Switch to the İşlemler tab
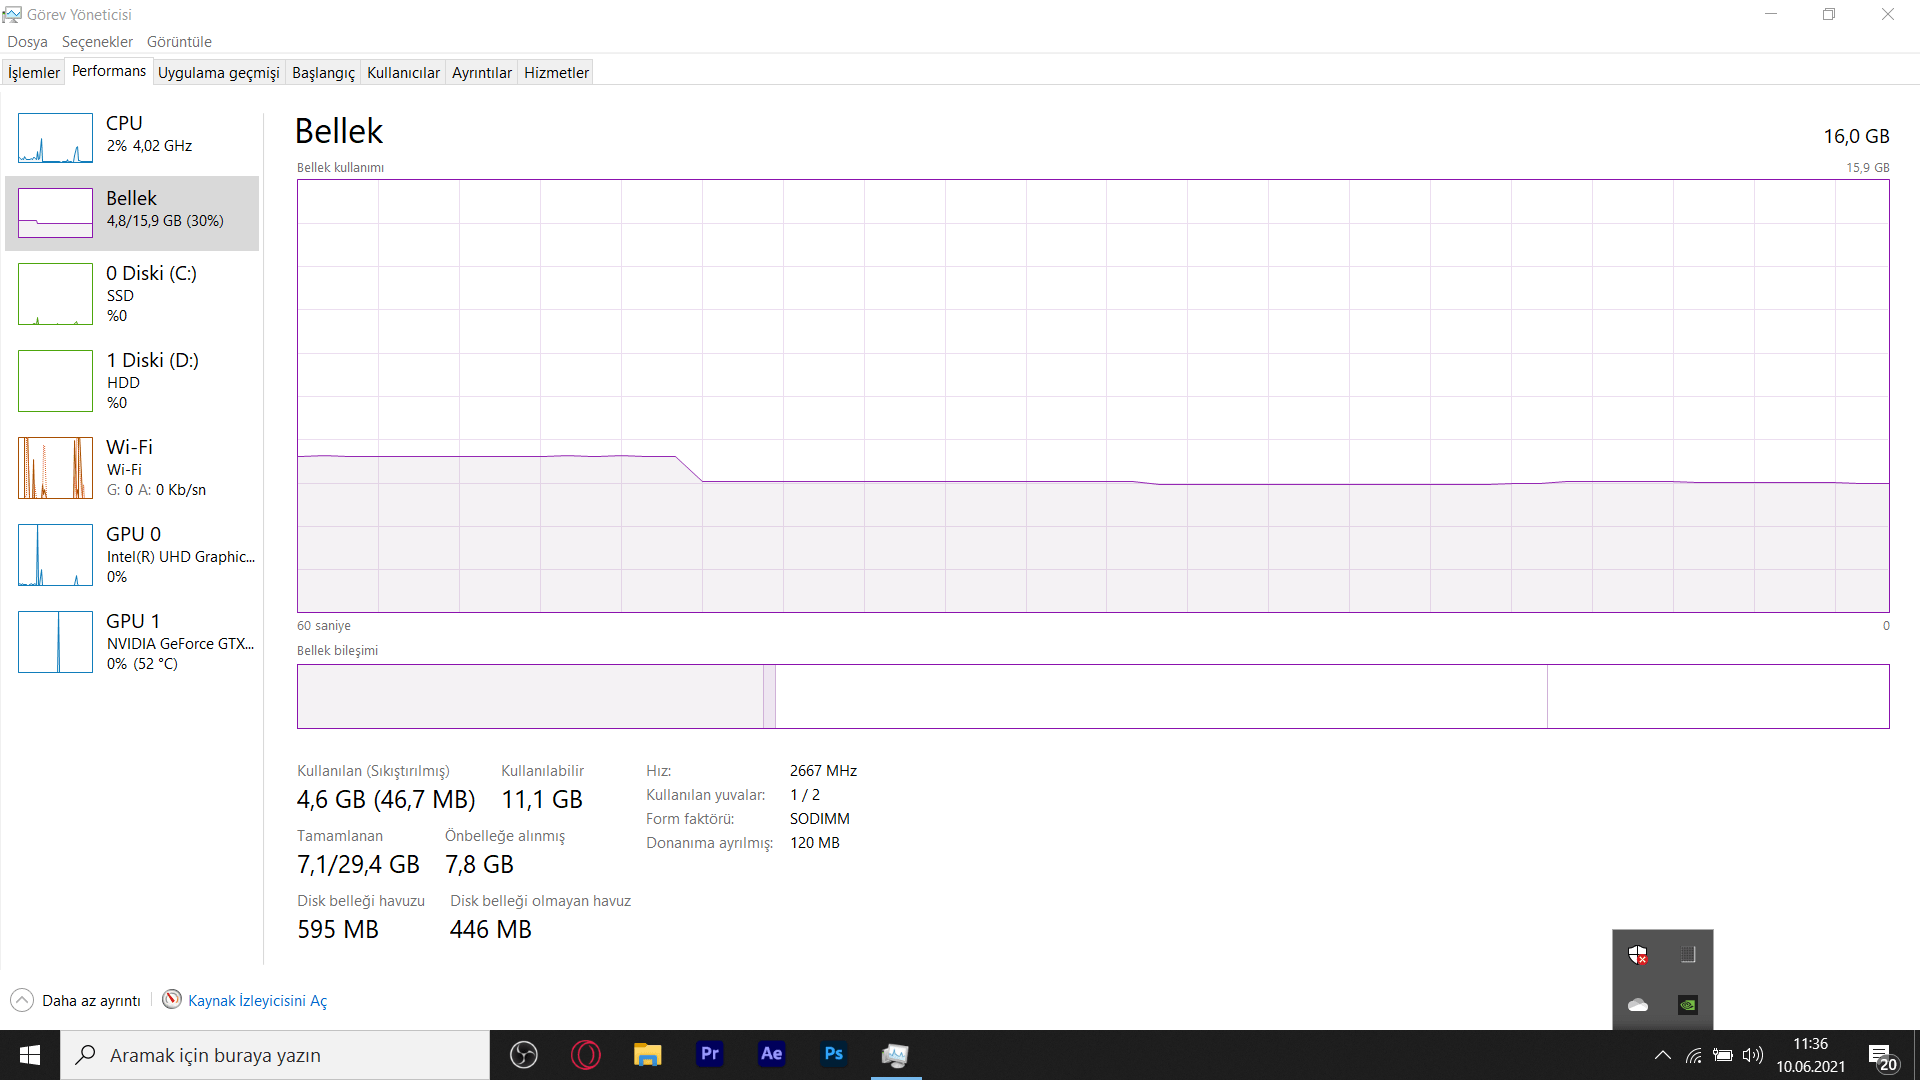 click(x=34, y=72)
